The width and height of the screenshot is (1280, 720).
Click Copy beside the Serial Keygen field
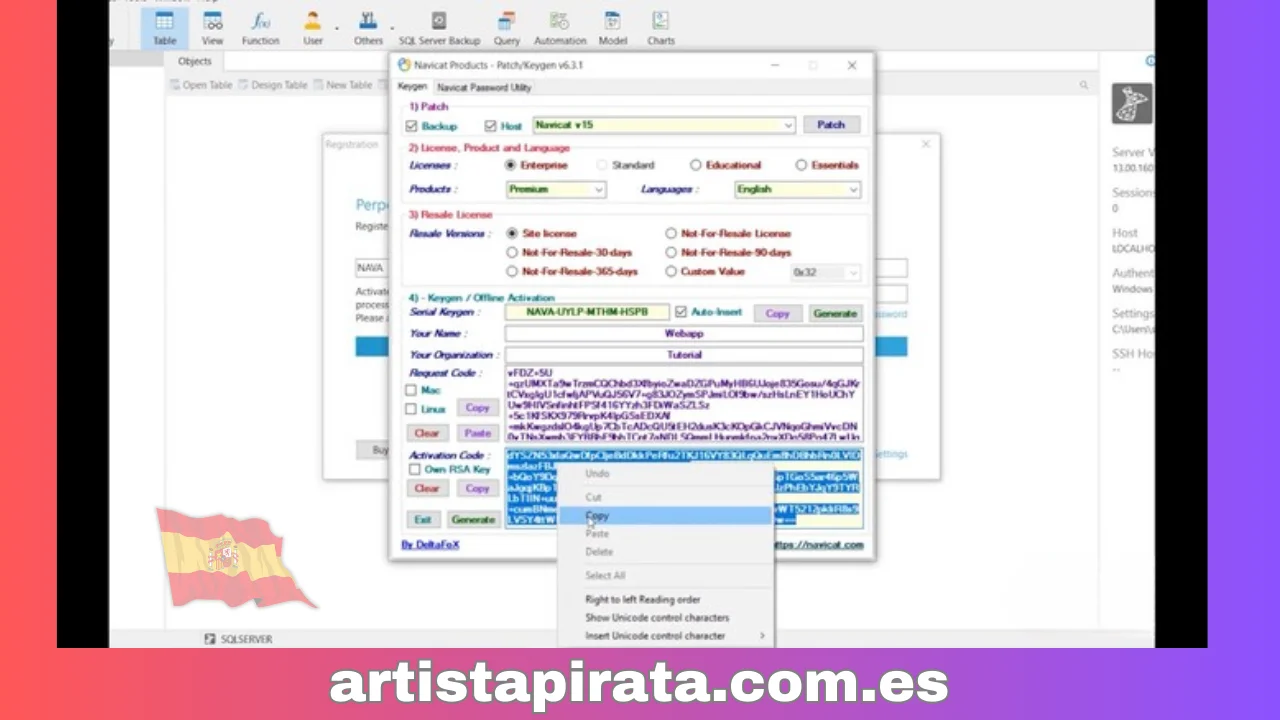coord(778,313)
